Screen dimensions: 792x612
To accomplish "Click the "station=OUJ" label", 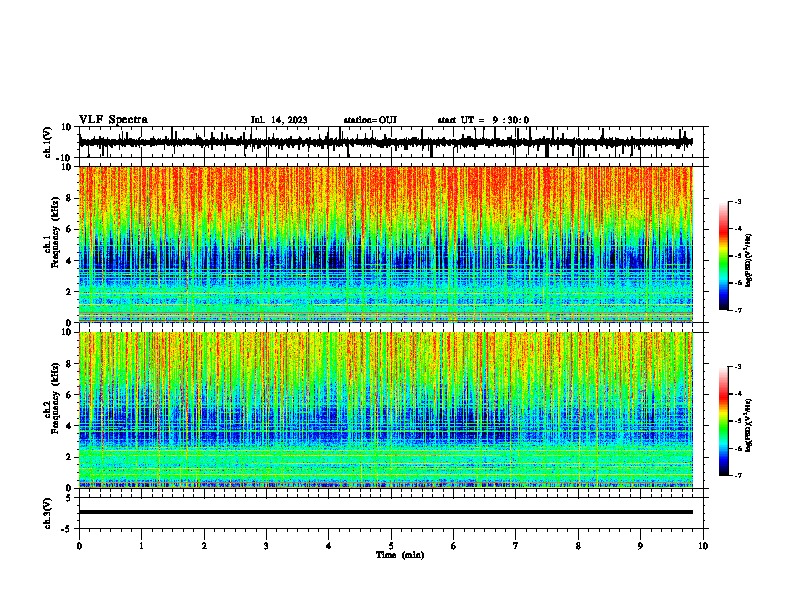I will tap(370, 120).
